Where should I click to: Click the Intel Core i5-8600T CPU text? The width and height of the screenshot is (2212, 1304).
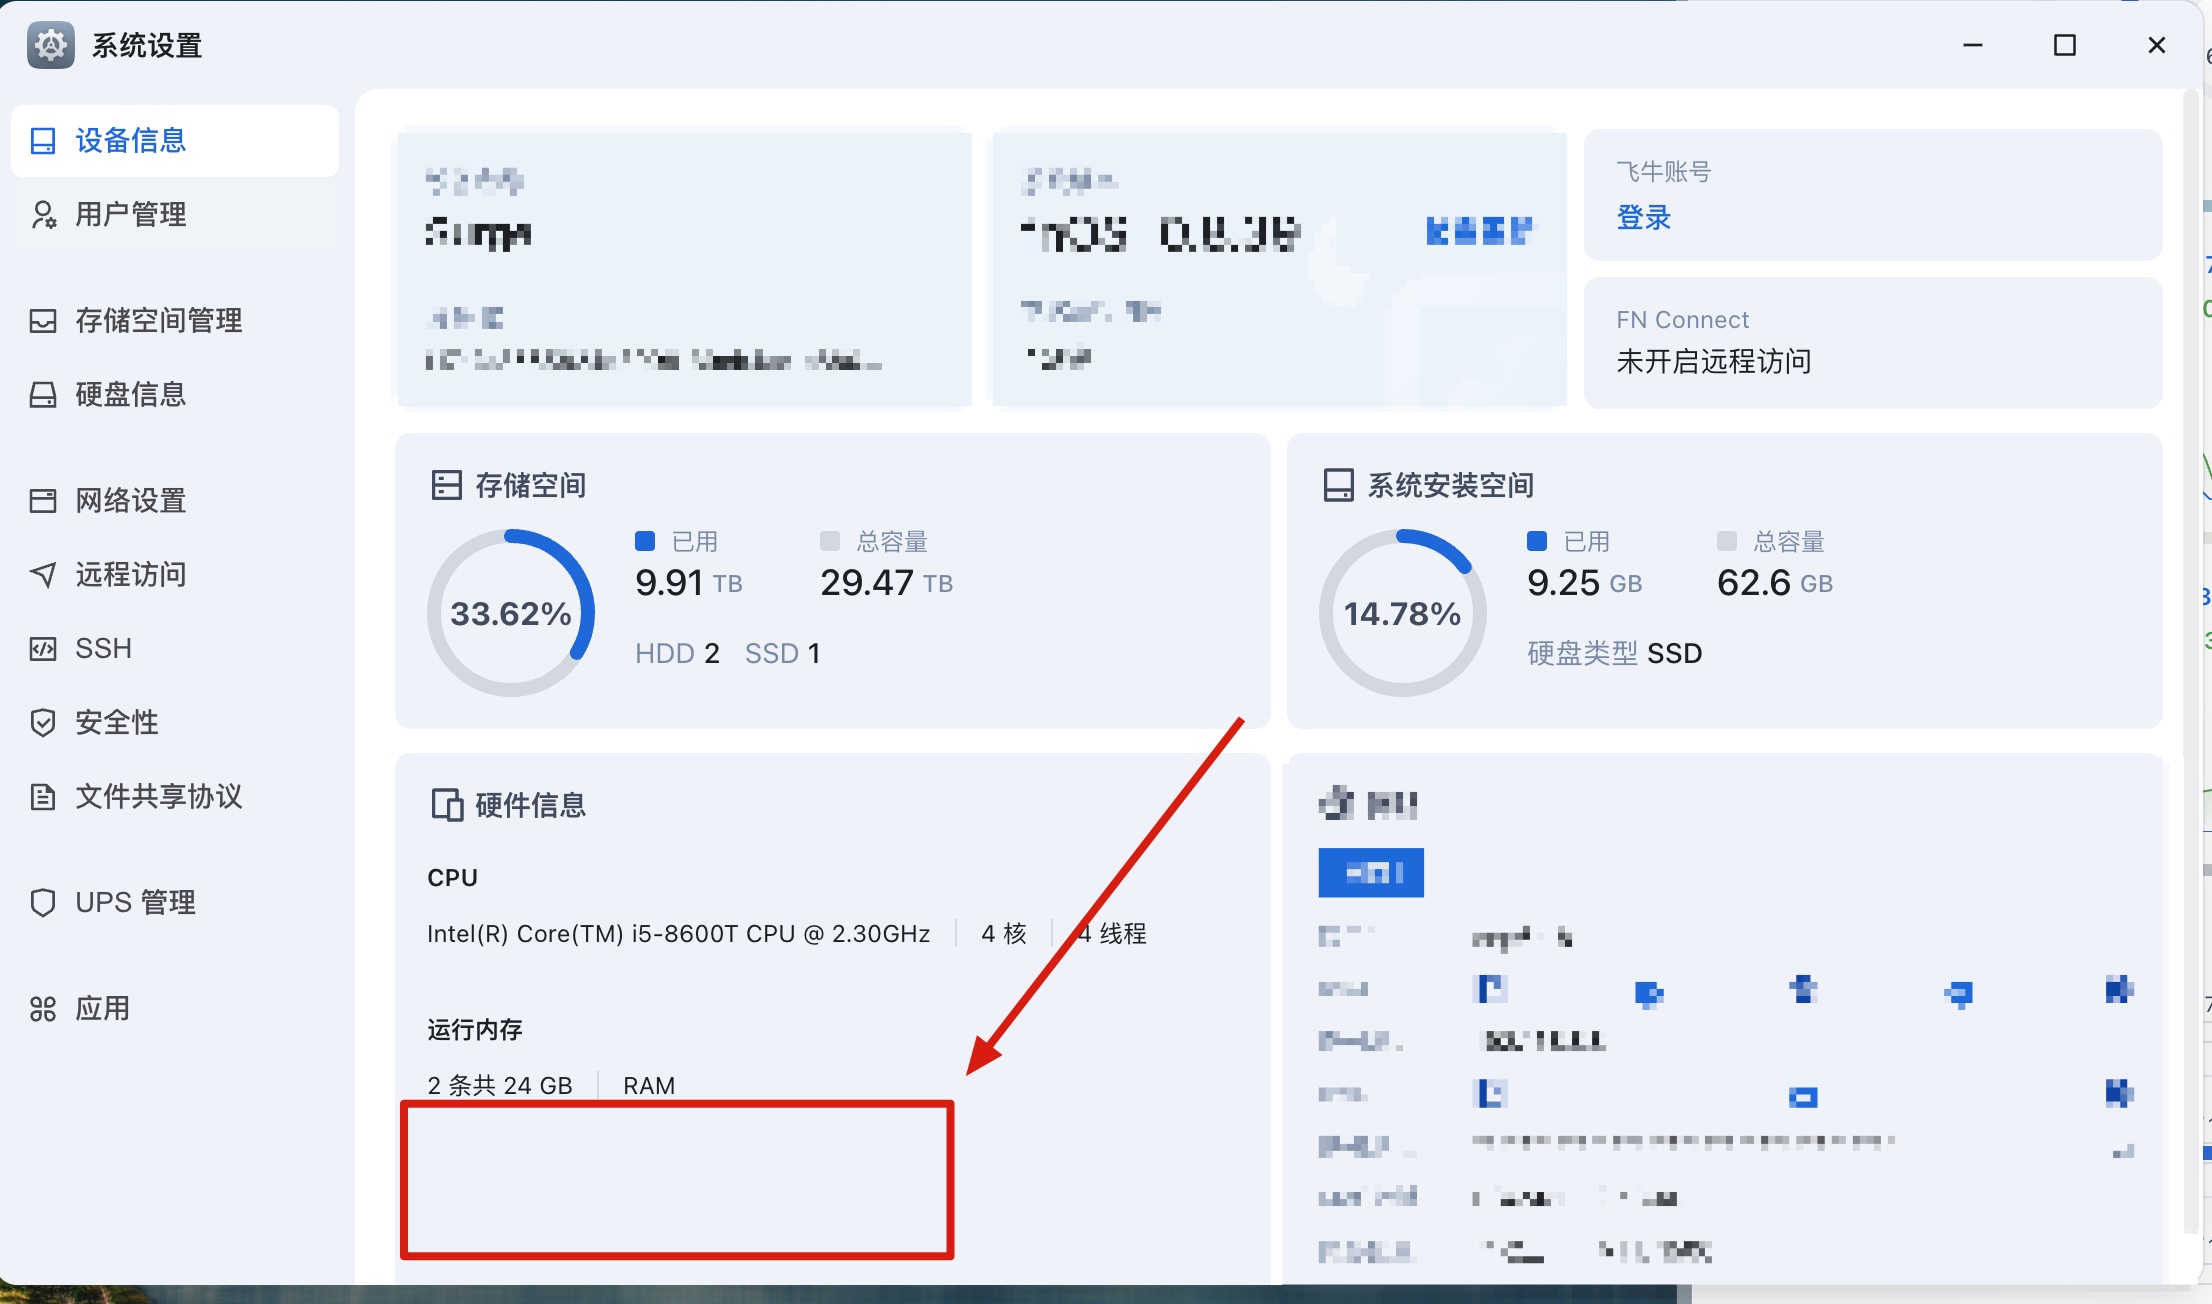pyautogui.click(x=679, y=934)
